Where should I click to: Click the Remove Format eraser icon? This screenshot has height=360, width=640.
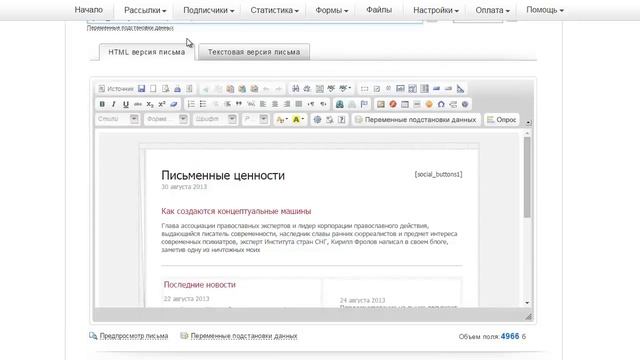click(x=174, y=104)
